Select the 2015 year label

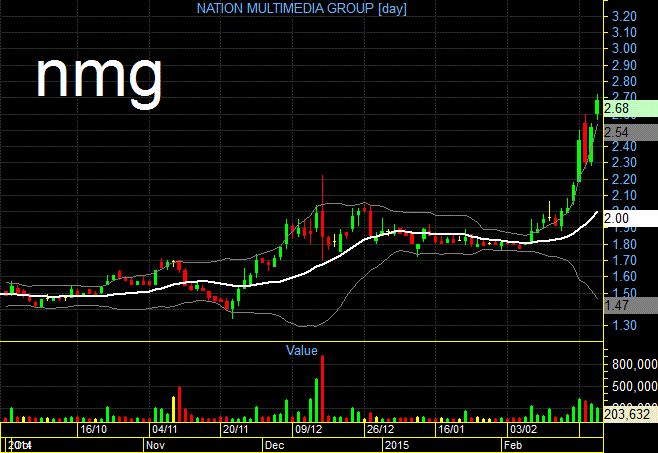(x=397, y=445)
